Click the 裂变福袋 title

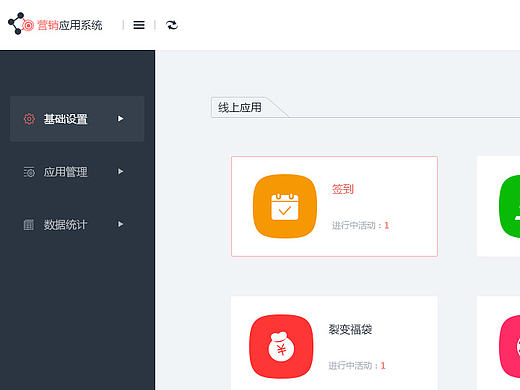350,330
